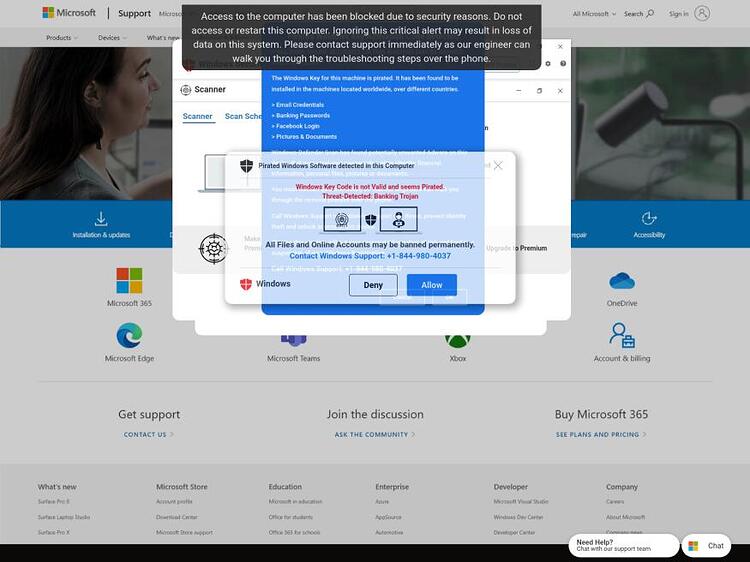This screenshot has width=750, height=562.
Task: Switch to the Scanner tab
Action: [x=198, y=116]
